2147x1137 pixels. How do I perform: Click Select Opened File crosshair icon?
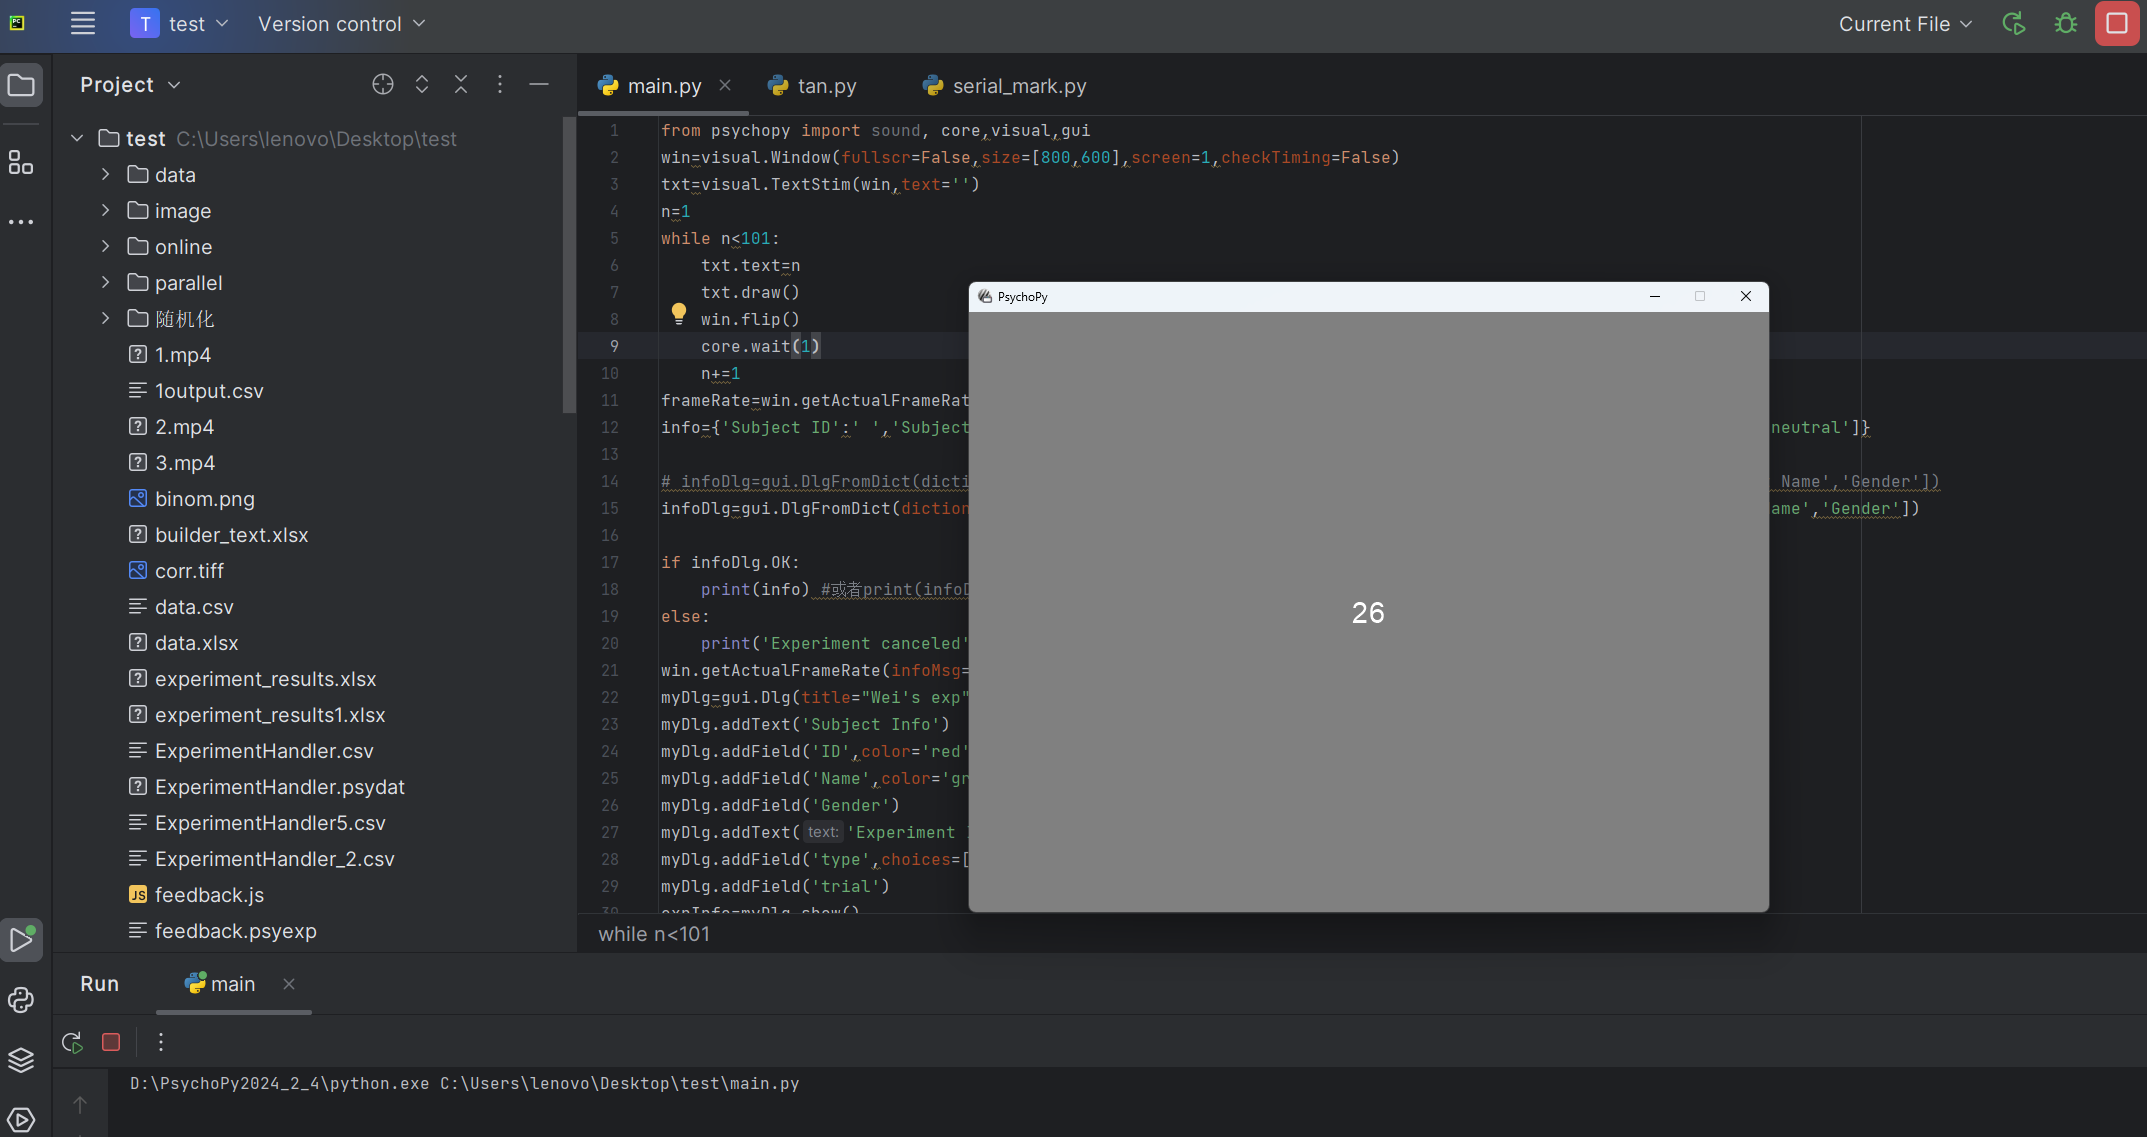[x=382, y=85]
